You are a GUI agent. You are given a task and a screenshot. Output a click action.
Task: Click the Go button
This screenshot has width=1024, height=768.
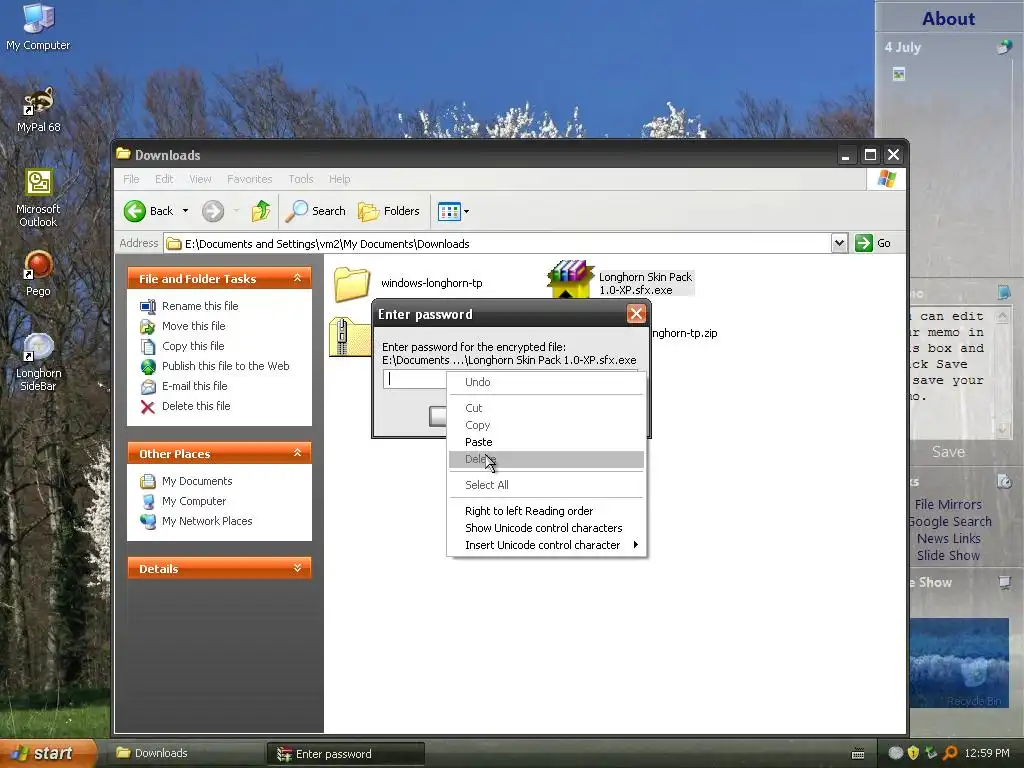[x=873, y=243]
